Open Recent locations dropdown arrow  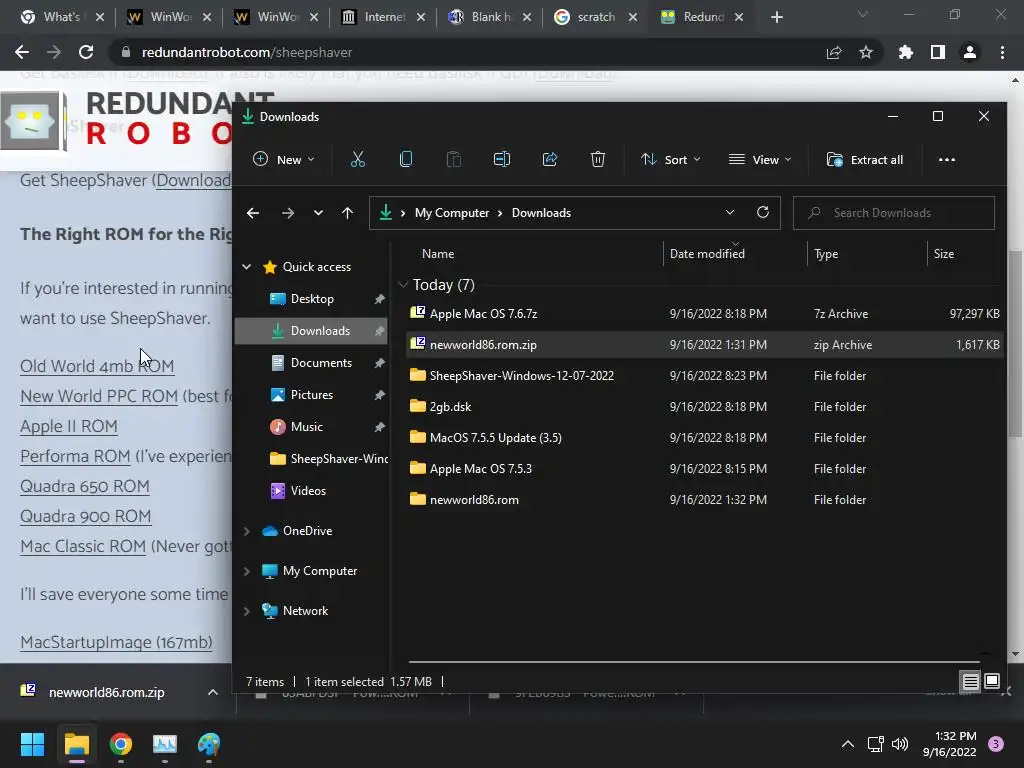318,213
